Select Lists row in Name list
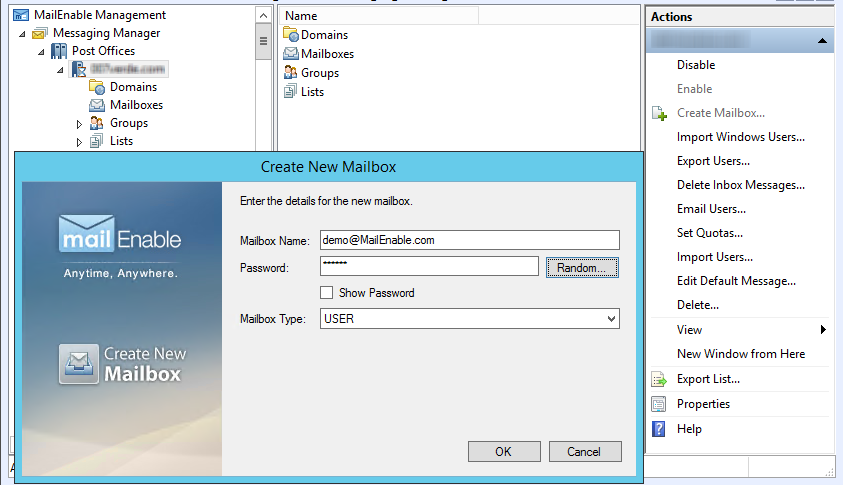 [304, 92]
